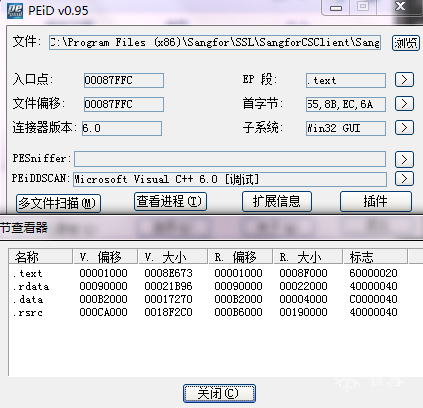Sort by the 标志 column header
Image resolution: width=423 pixels, height=408 pixels.
click(376, 257)
